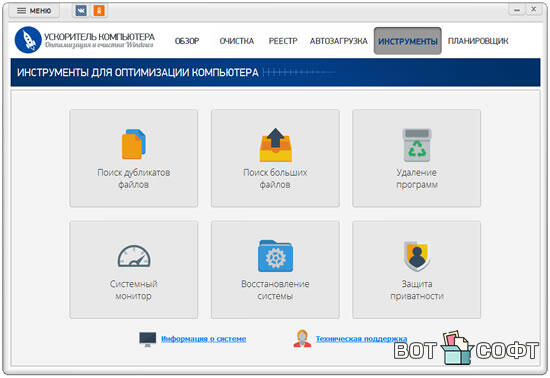Open Удаление программ label
The height and width of the screenshot is (378, 550).
pos(417,178)
